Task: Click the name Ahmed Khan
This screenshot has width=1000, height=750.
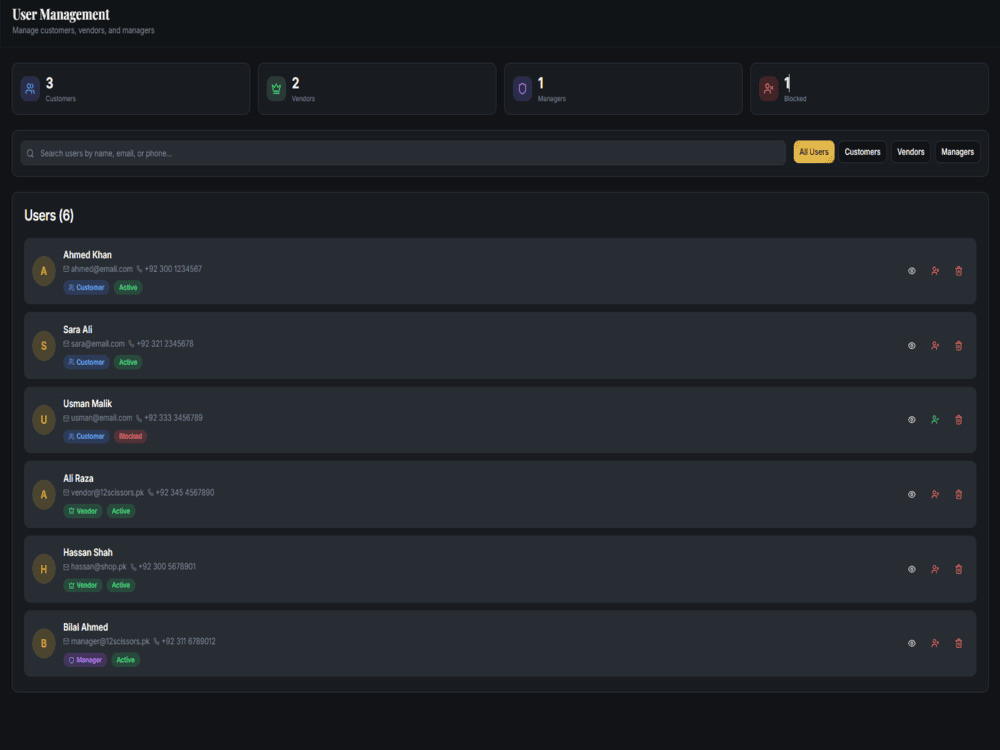Action: pyautogui.click(x=87, y=255)
